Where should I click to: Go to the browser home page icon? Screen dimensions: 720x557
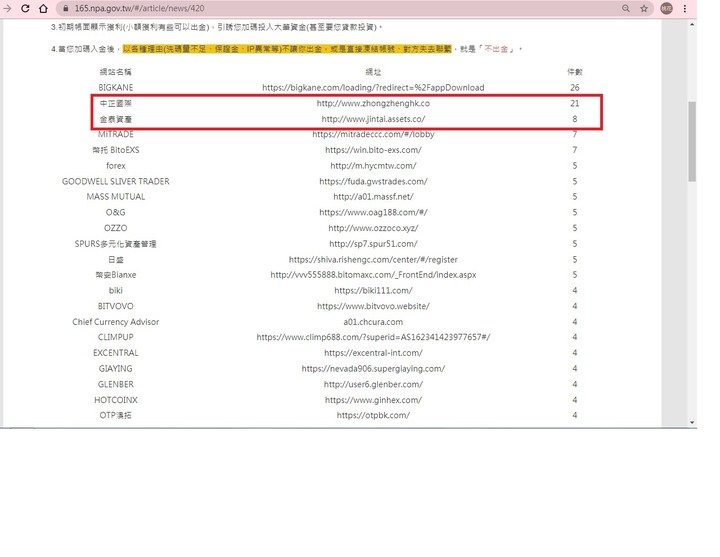(43, 8)
